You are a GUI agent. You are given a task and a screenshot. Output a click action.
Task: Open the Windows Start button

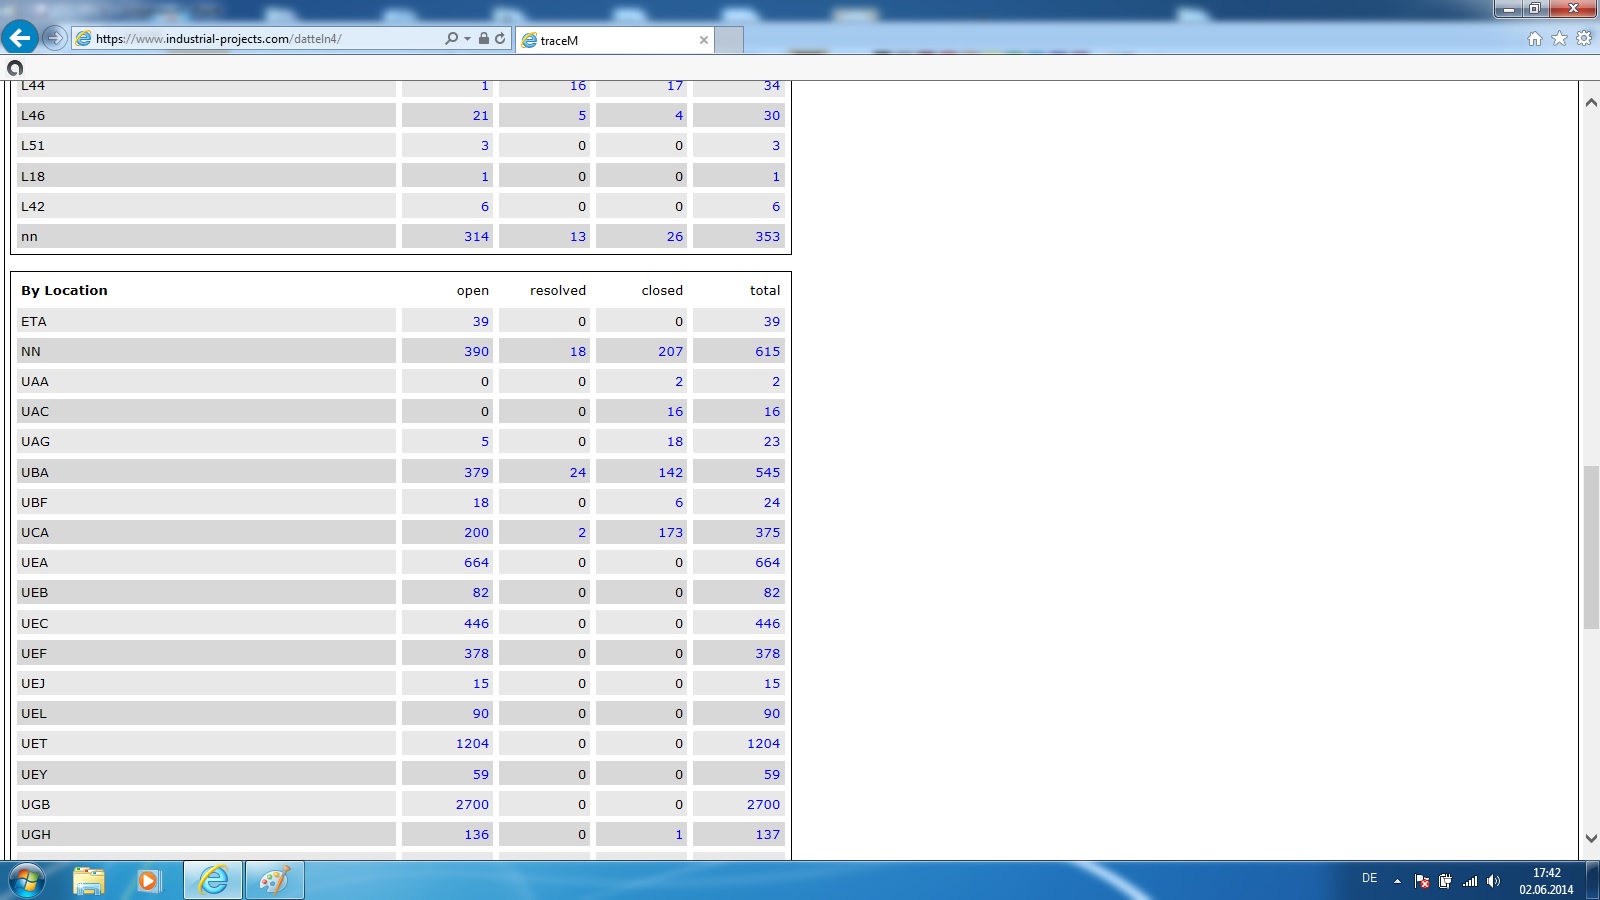27,881
